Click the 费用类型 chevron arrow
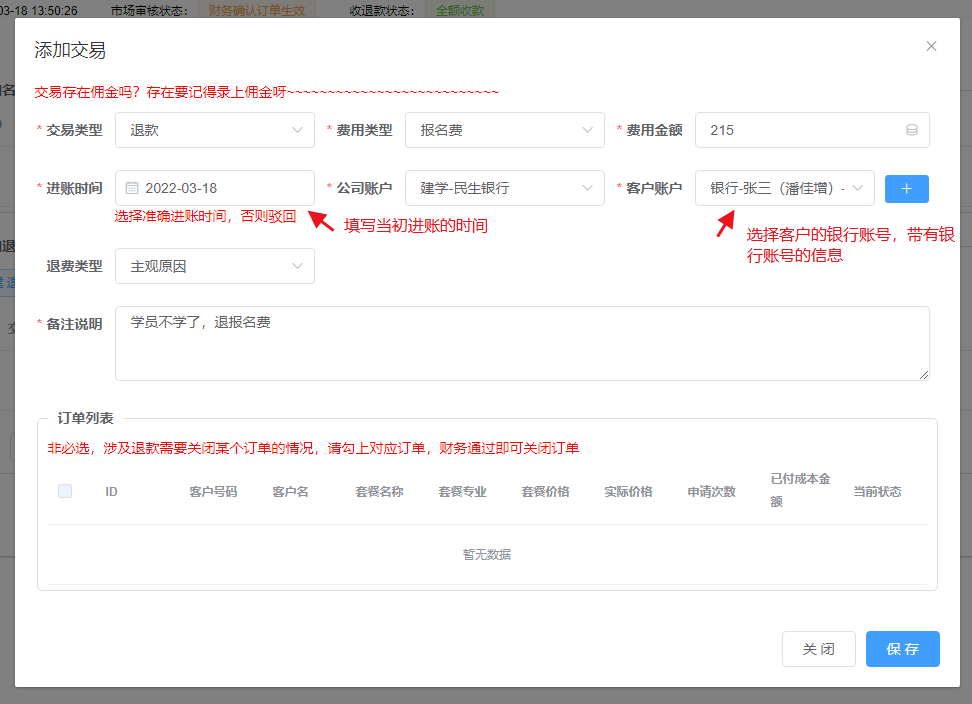972x704 pixels. (x=587, y=130)
